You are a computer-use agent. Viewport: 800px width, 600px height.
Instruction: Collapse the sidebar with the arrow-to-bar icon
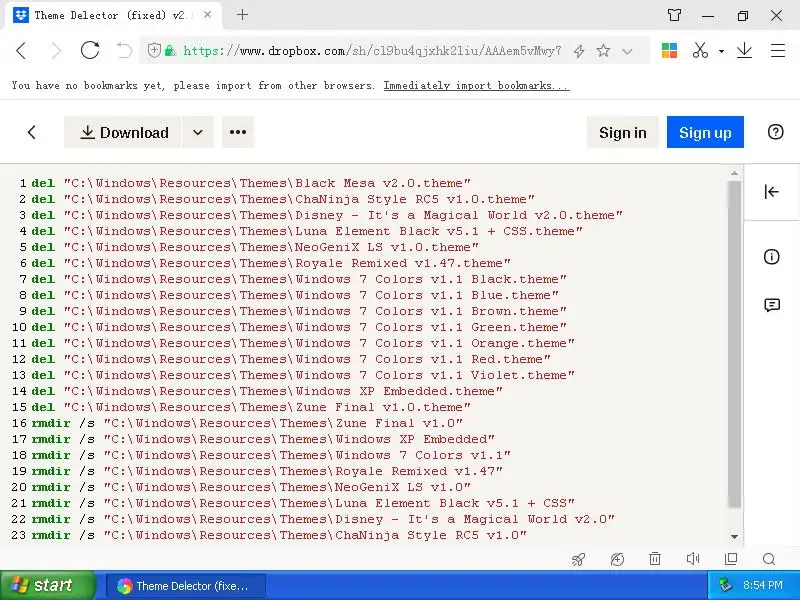tap(771, 192)
